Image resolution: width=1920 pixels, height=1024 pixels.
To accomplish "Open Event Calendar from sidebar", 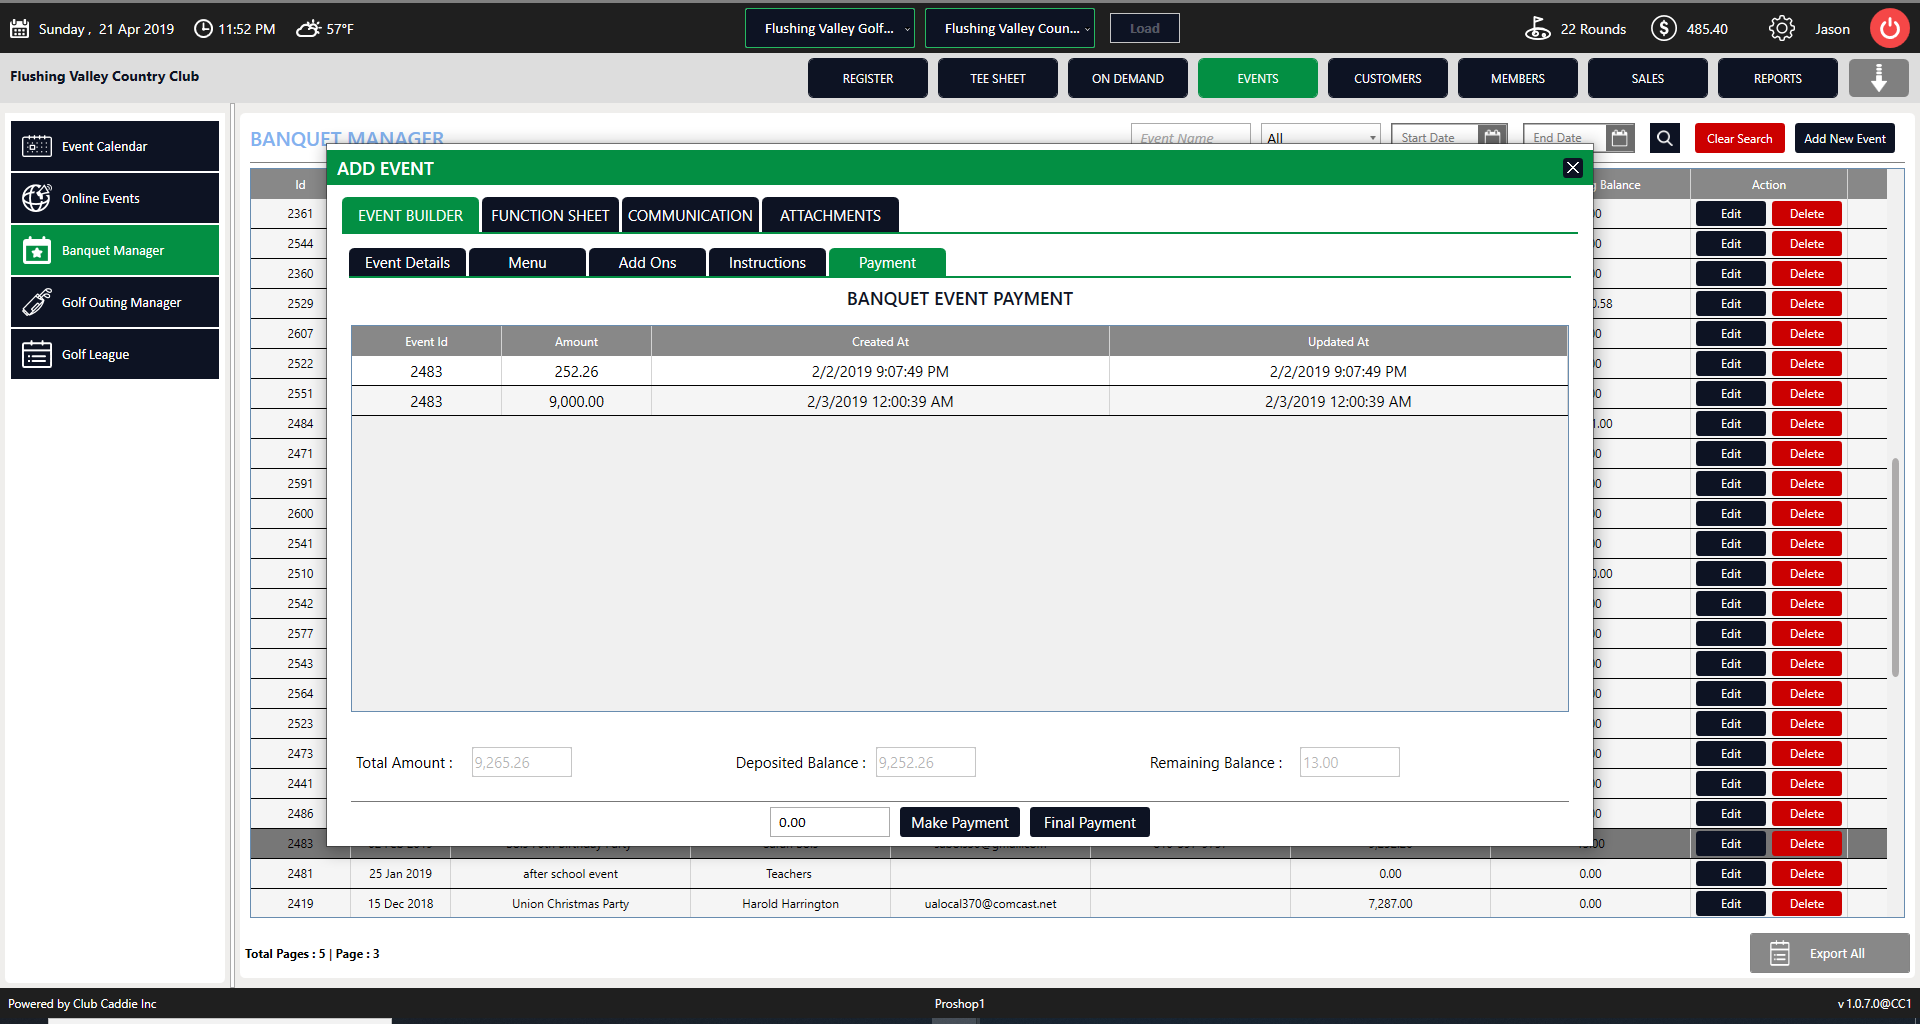I will pyautogui.click(x=115, y=147).
